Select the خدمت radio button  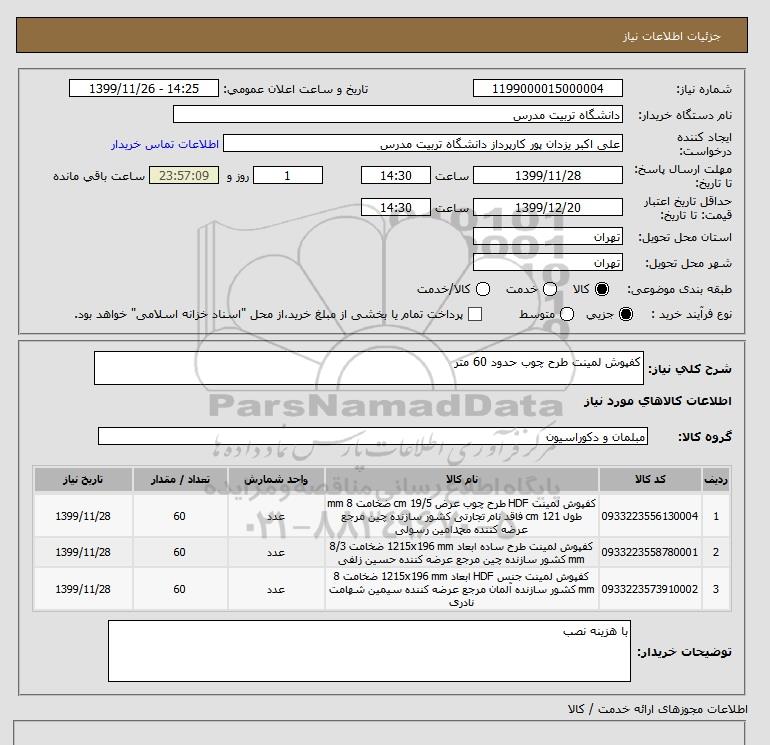click(550, 289)
